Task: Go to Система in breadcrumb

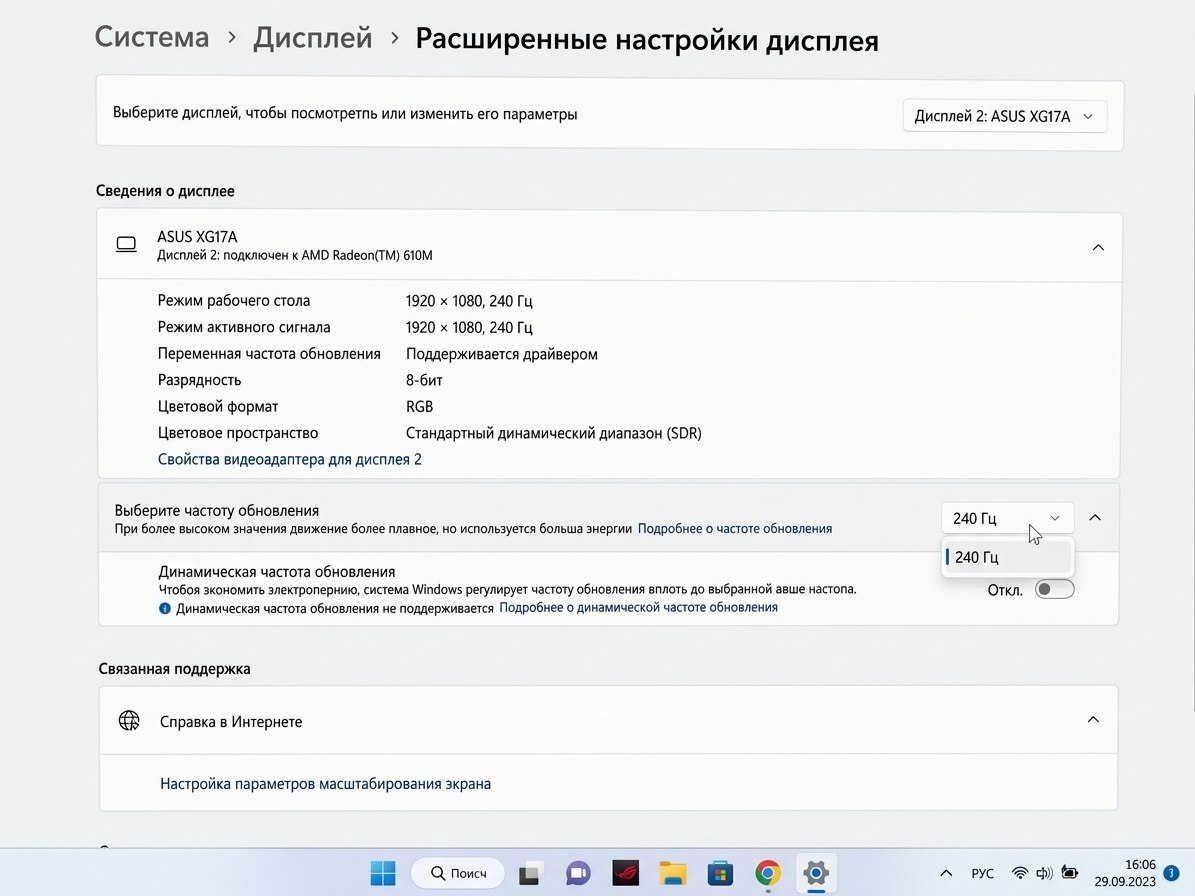Action: tap(152, 37)
